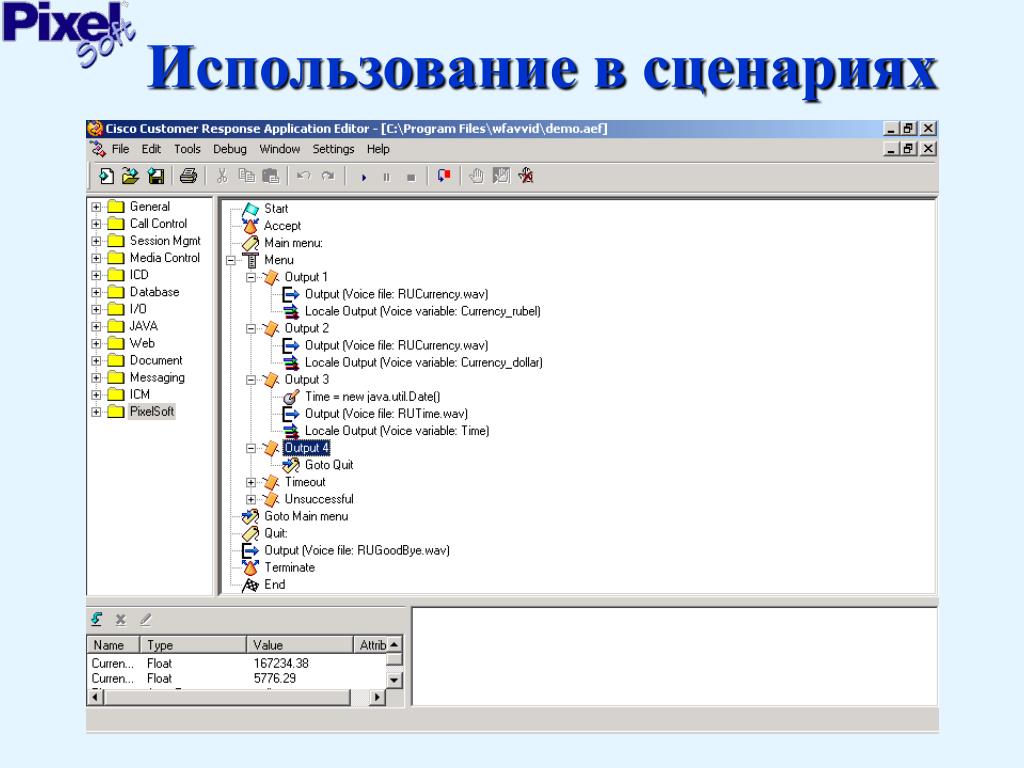Viewport: 1024px width, 768px height.
Task: Select the Goto Main menu step
Action: [306, 517]
